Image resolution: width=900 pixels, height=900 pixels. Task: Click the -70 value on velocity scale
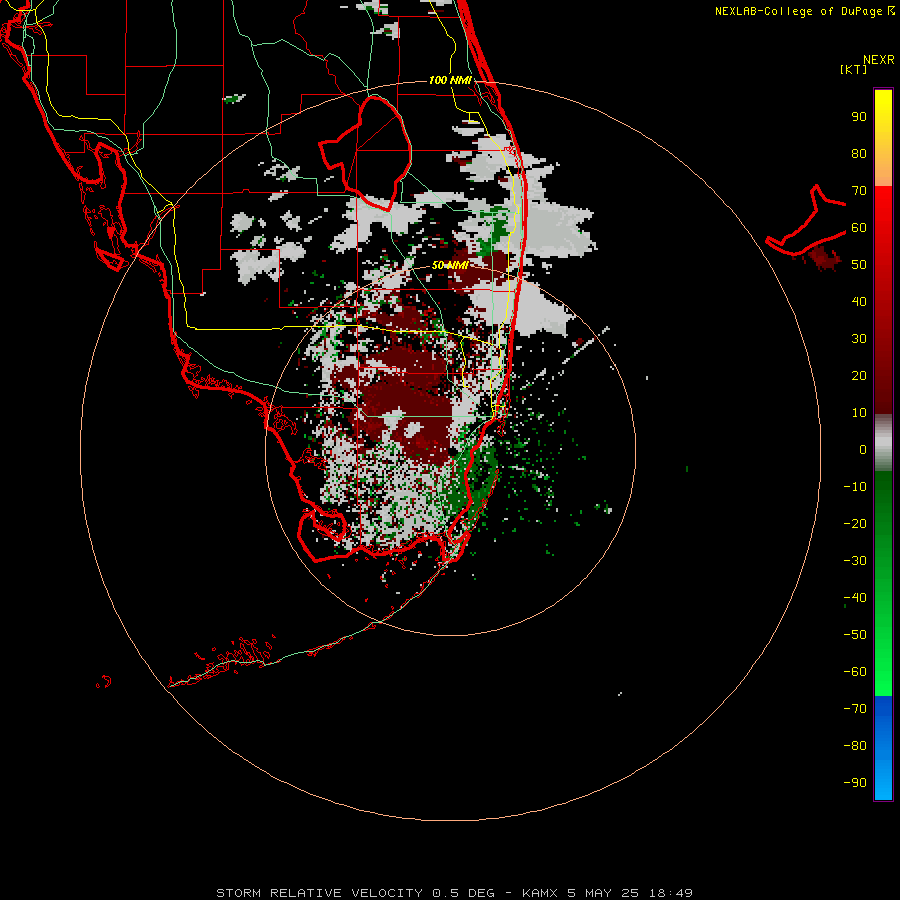coord(855,709)
